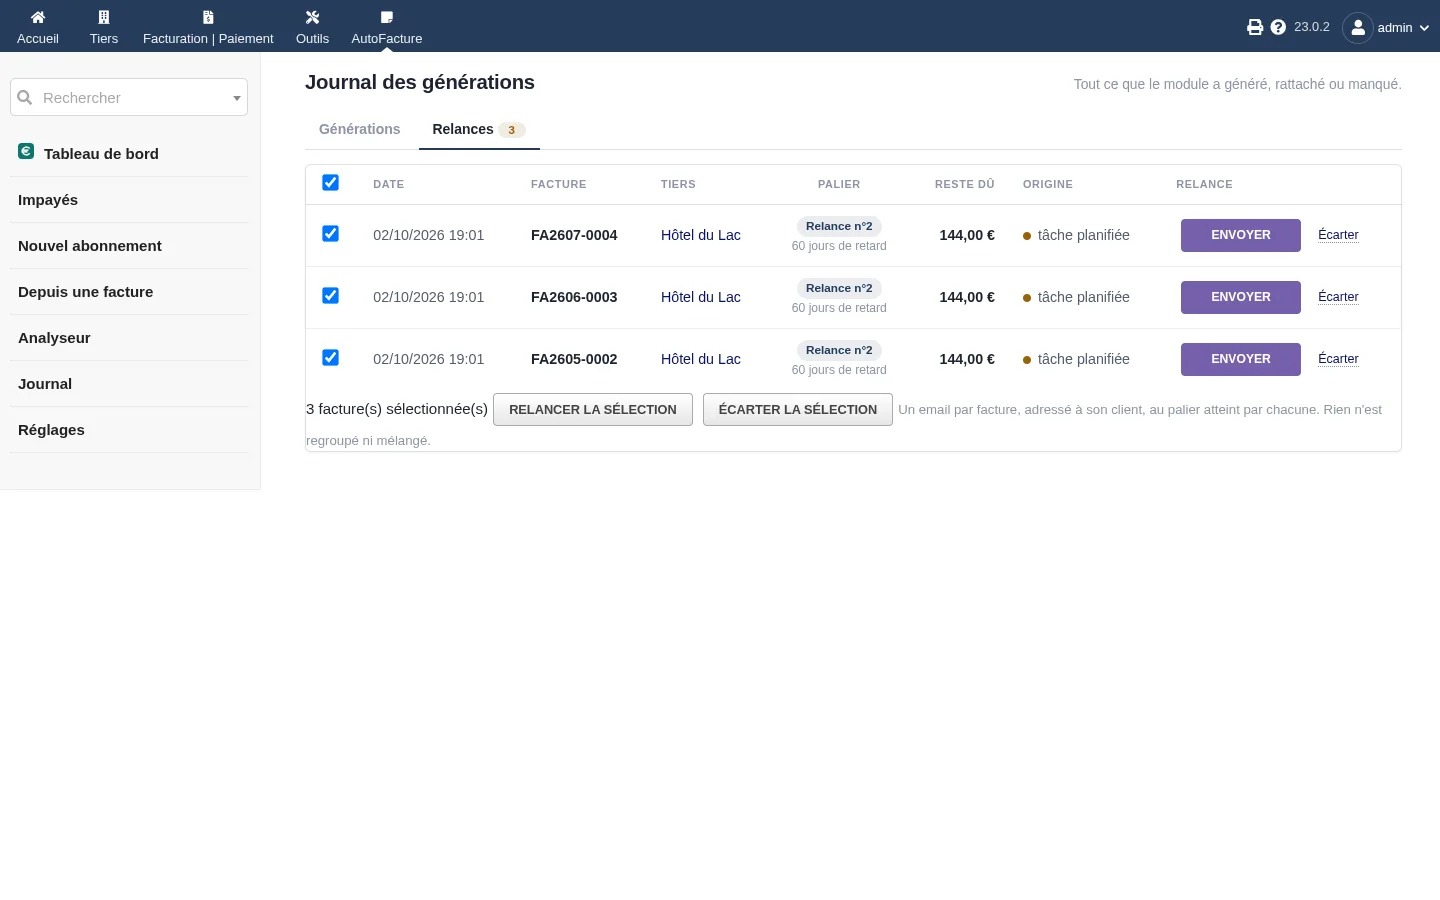The image size is (1440, 900).
Task: Click ENVOYER for invoice FA2605-0002
Action: [1241, 359]
